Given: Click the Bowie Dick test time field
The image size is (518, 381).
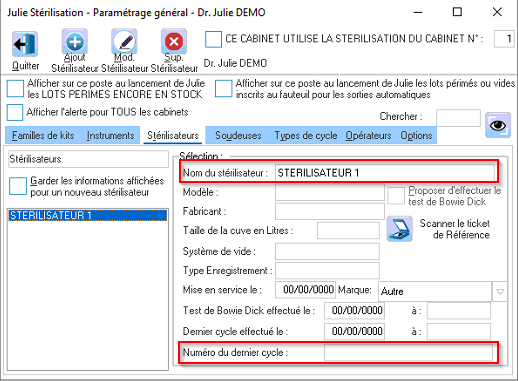Looking at the screenshot, I should tap(459, 311).
